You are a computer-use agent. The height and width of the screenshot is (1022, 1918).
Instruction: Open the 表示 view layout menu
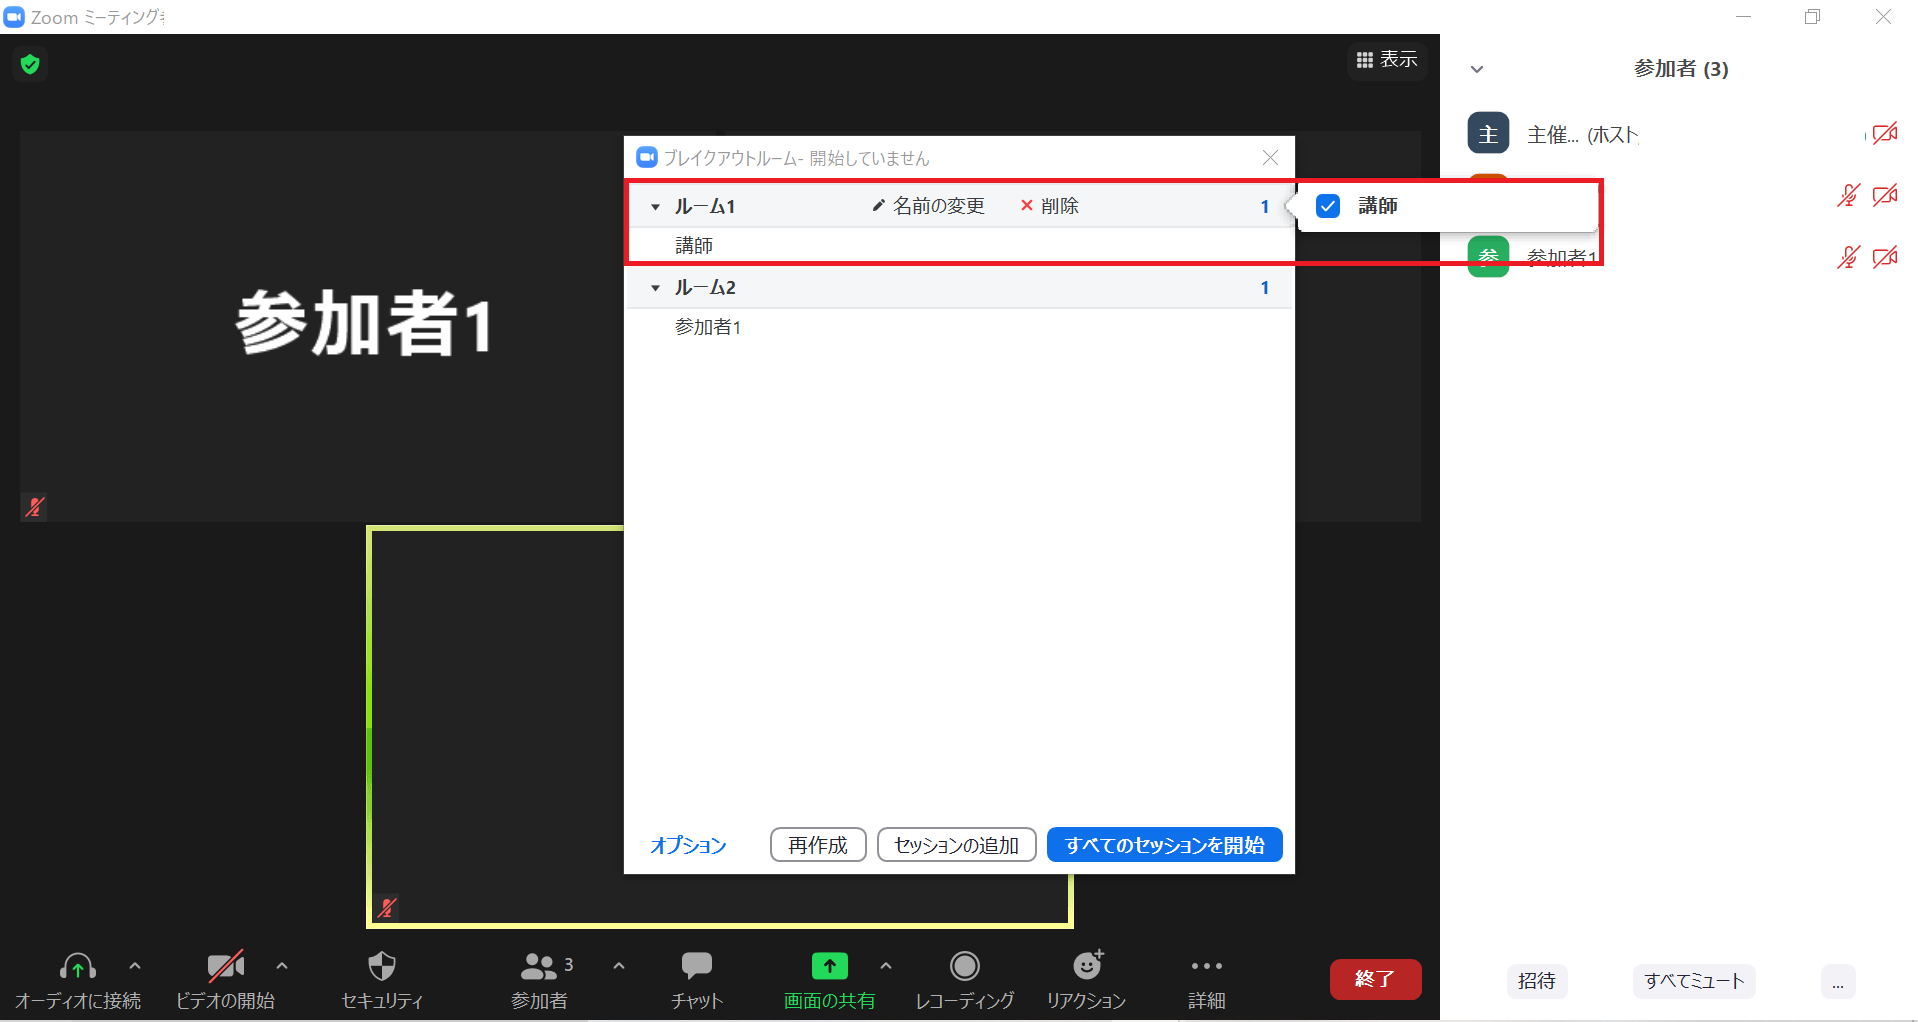pyautogui.click(x=1387, y=60)
